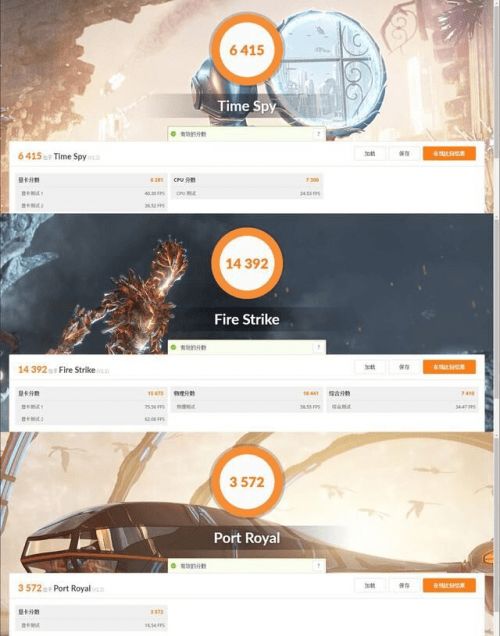Click the 14 392 Fire Strike score circle
Image resolution: width=500 pixels, height=636 pixels.
pos(247,264)
